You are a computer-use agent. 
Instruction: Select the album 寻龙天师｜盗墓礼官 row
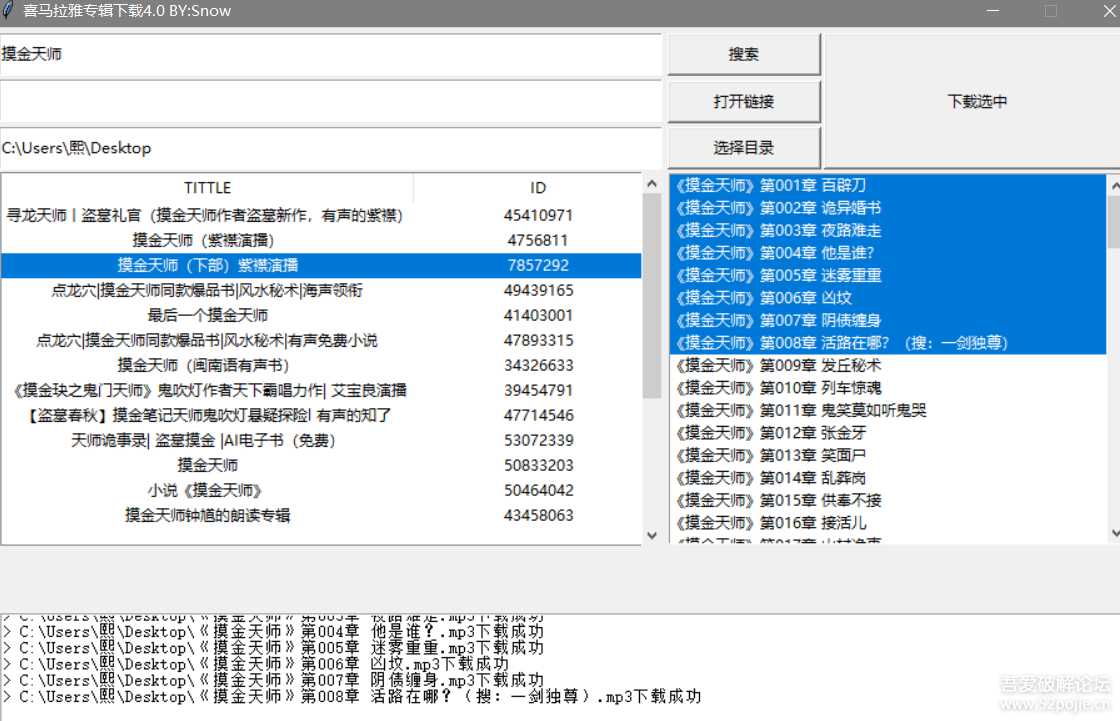click(207, 213)
